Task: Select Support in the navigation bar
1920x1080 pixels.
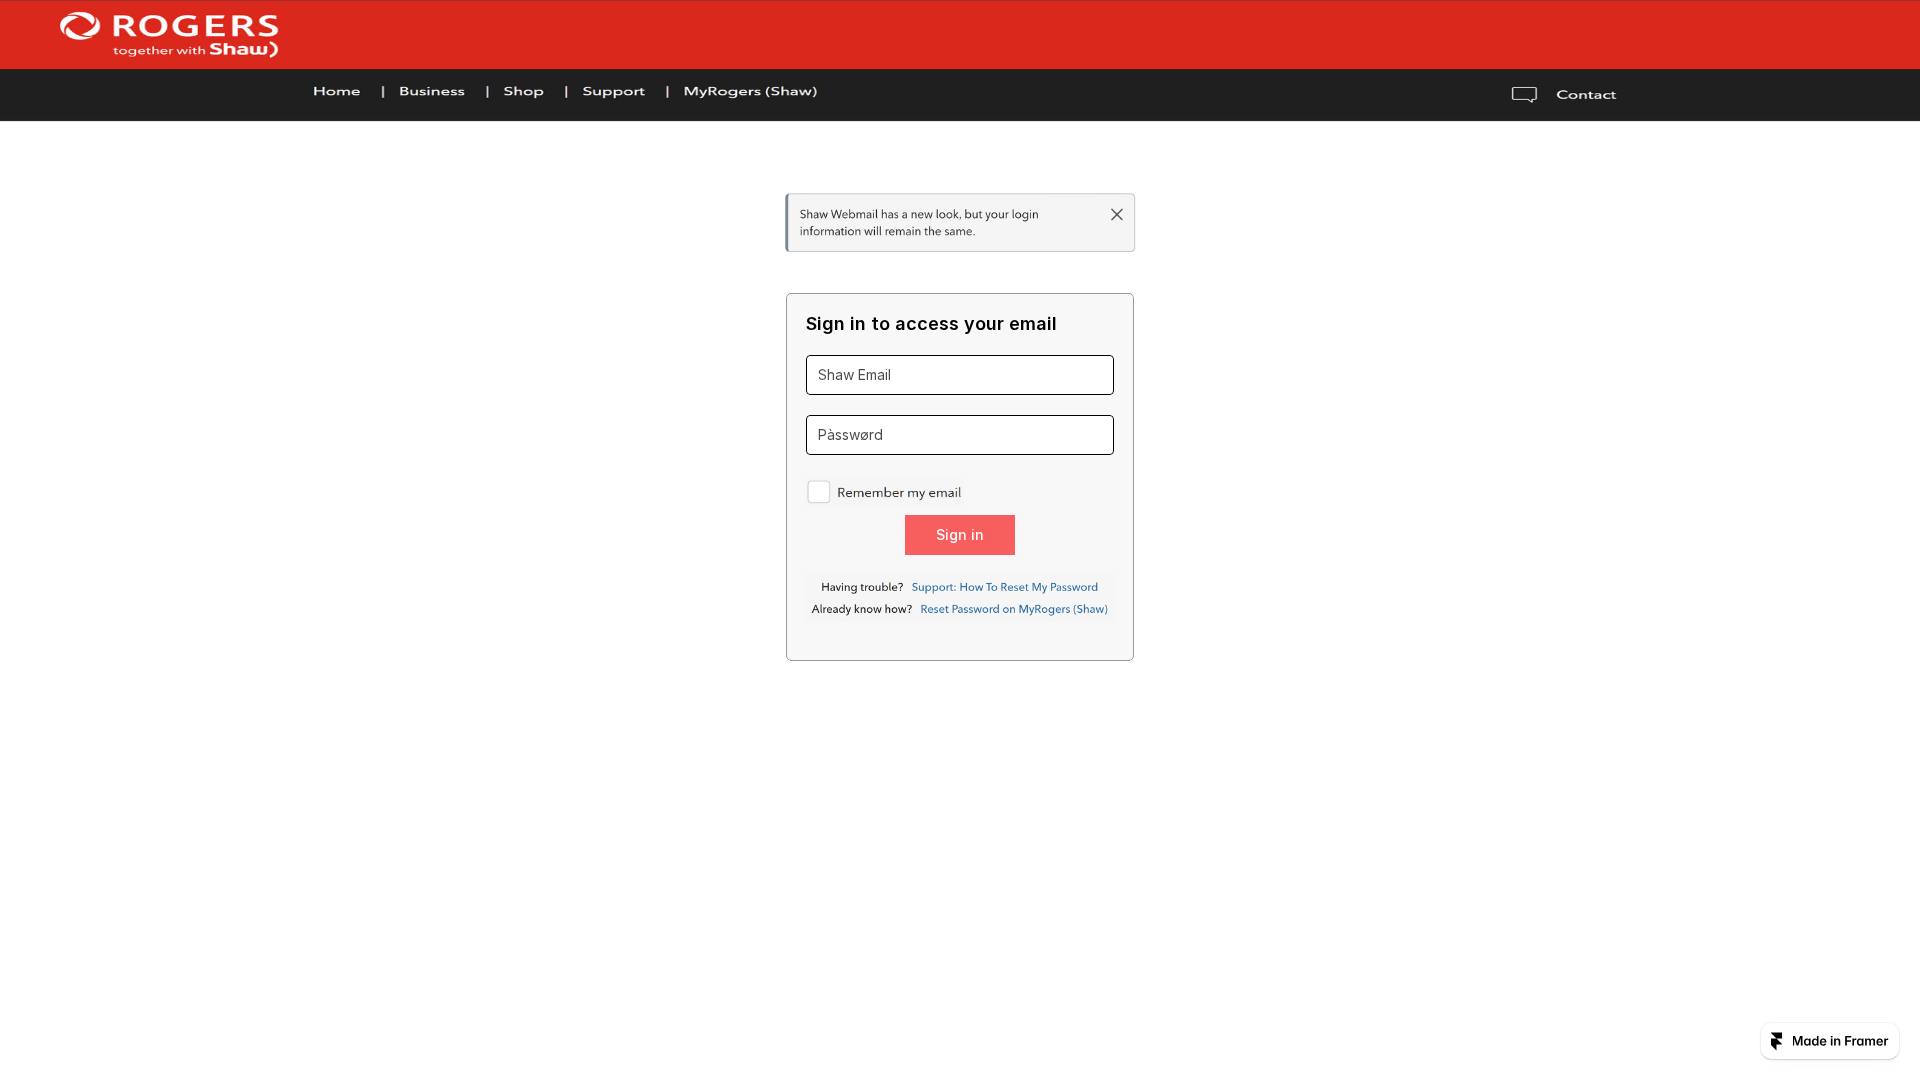Action: click(x=614, y=91)
